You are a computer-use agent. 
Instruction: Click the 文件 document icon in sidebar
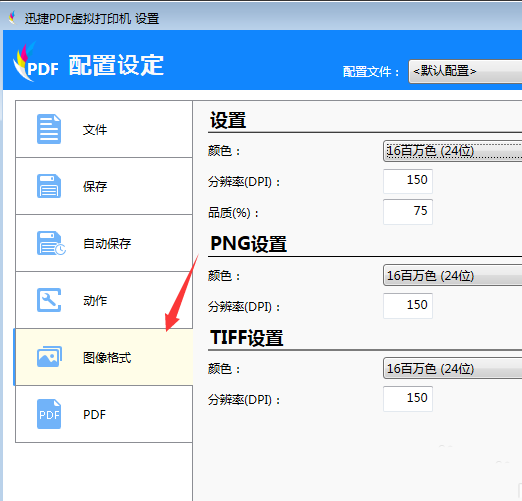(49, 129)
